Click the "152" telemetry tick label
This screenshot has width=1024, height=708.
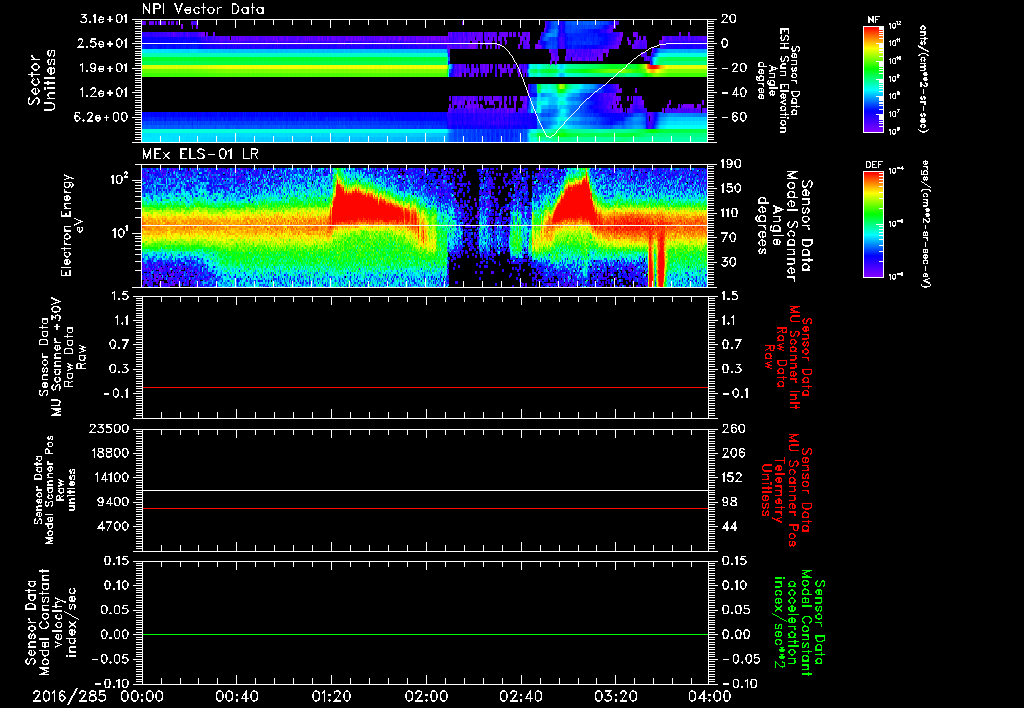(x=731, y=477)
